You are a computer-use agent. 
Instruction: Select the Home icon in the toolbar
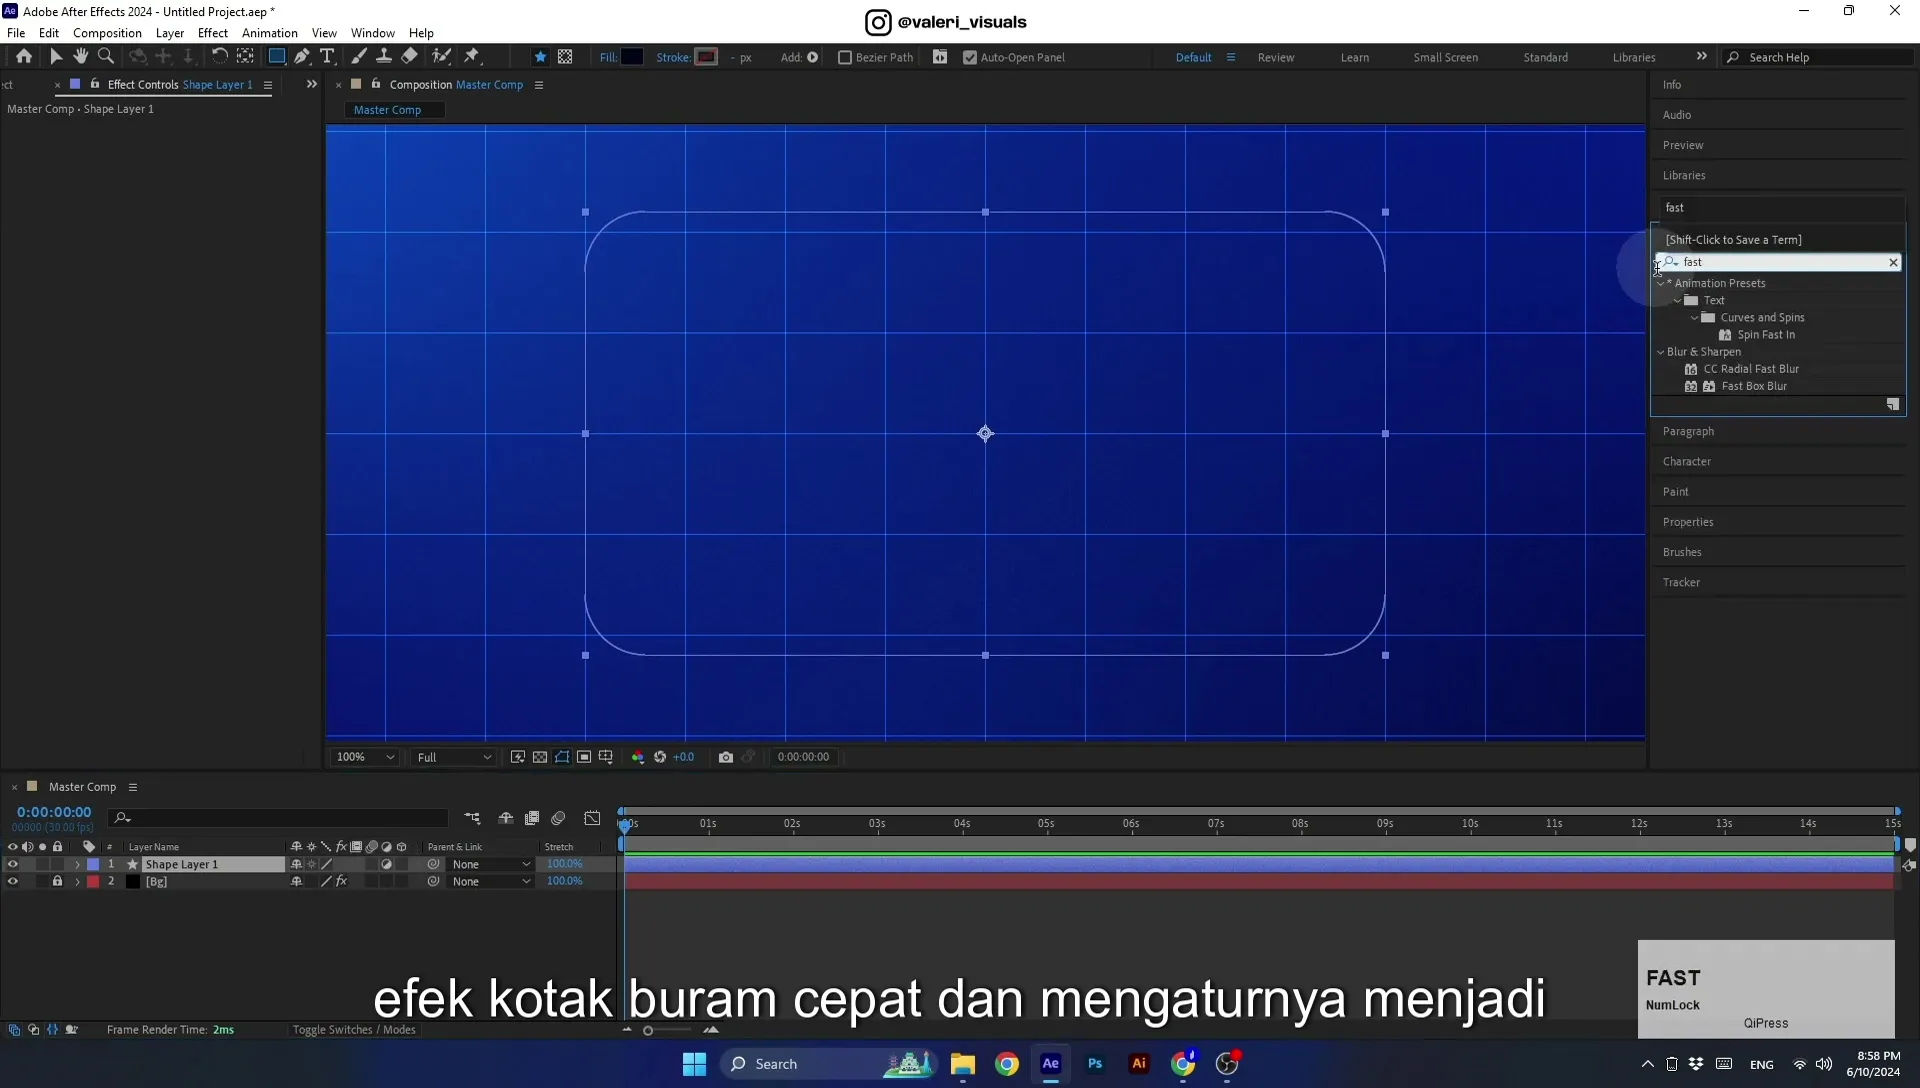23,57
